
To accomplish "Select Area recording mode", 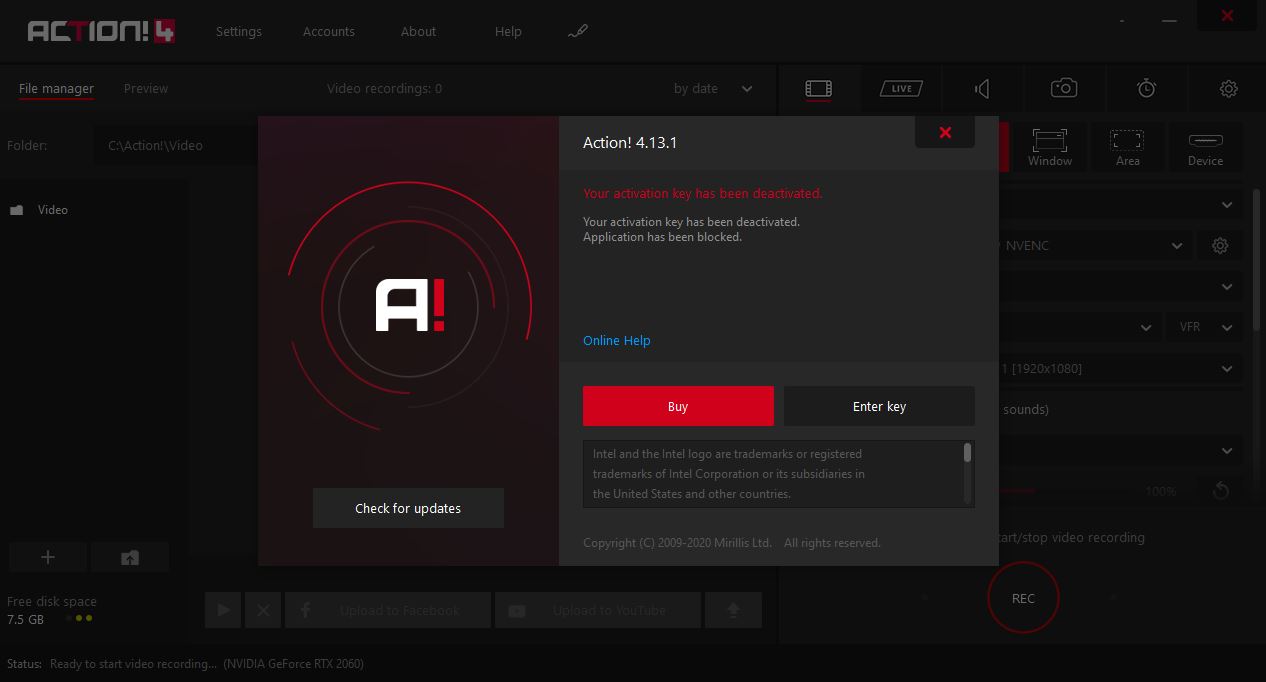I will click(x=1127, y=148).
